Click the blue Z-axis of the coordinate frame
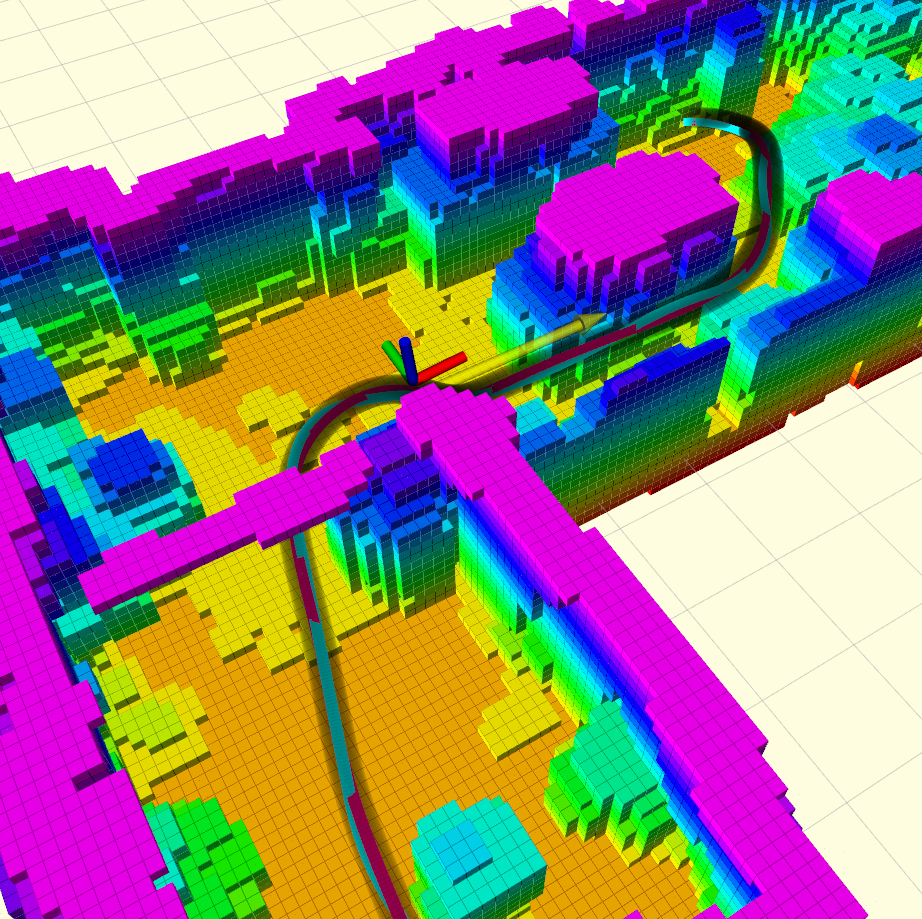The height and width of the screenshot is (919, 922). (408, 360)
